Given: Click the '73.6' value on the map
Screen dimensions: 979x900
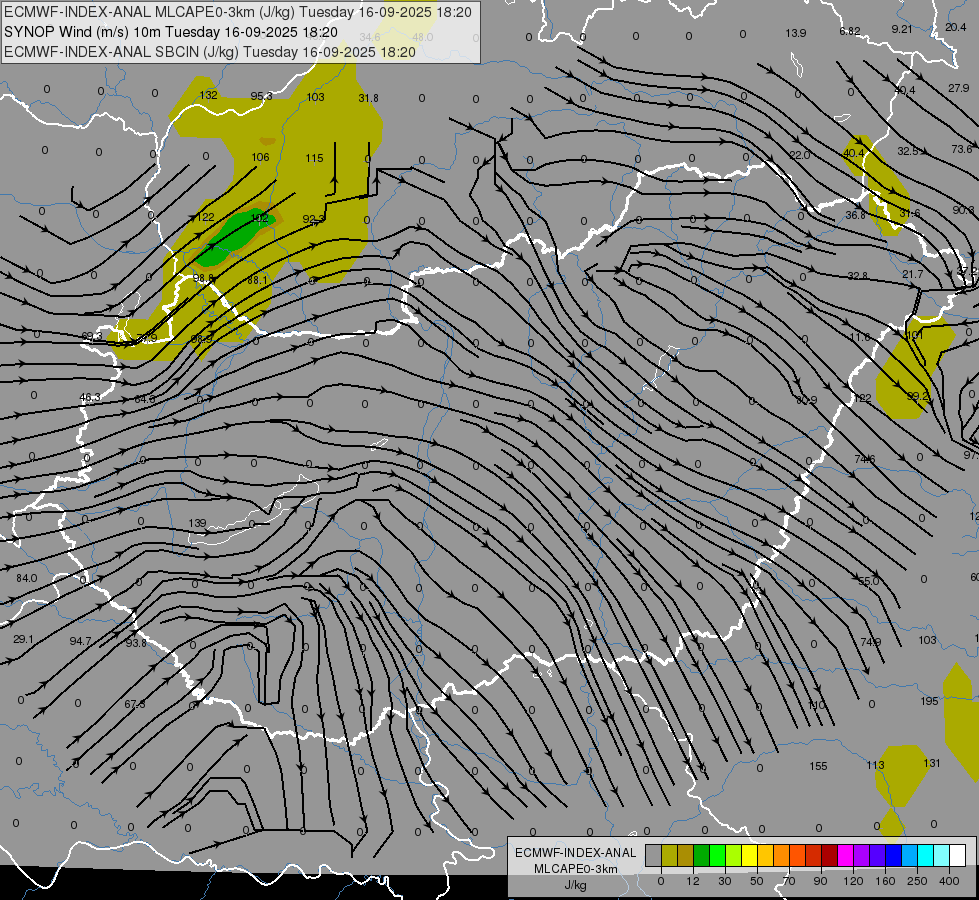Looking at the screenshot, I should coord(962,149).
